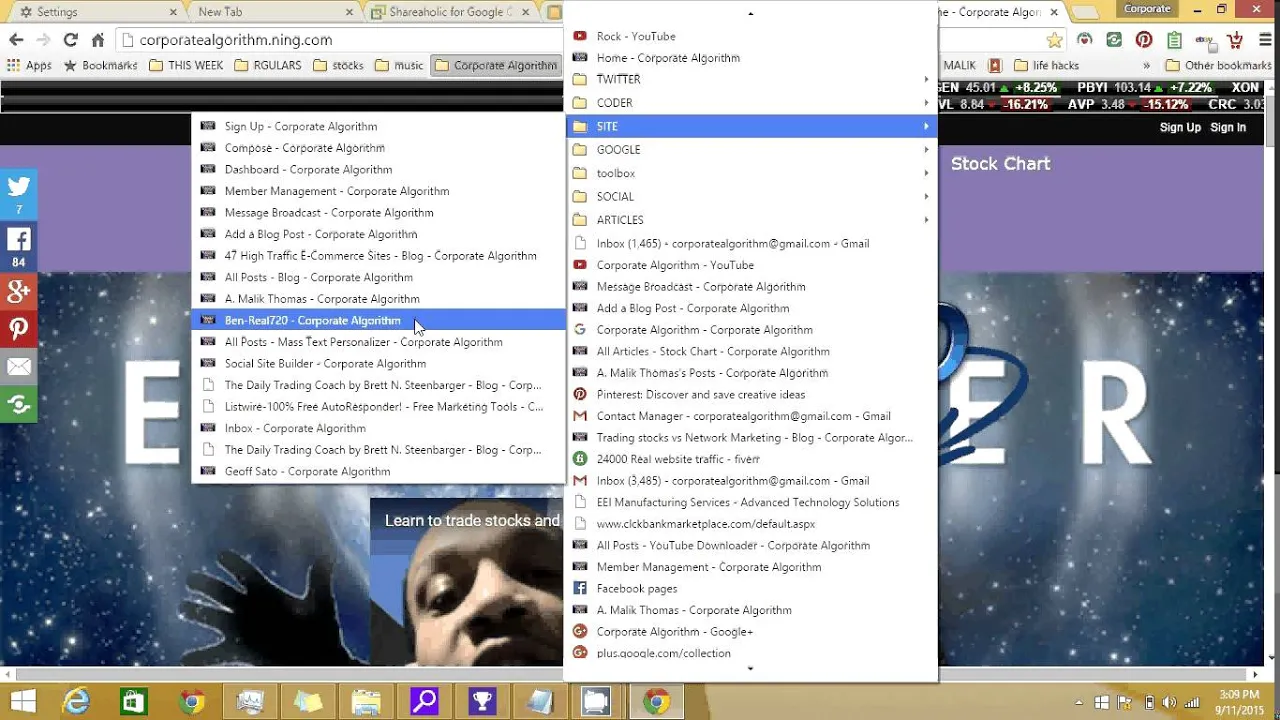The height and width of the screenshot is (720, 1280).
Task: Open purple magnifier search app in taskbar
Action: 424,701
